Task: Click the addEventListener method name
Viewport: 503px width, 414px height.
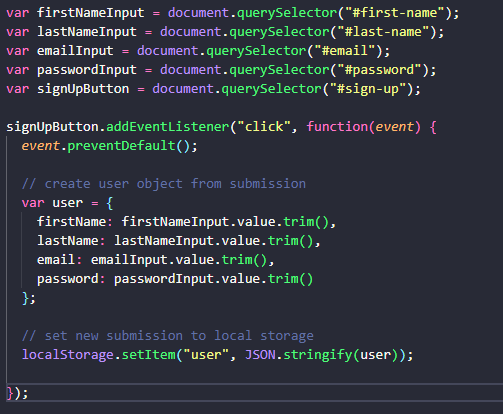Action: pyautogui.click(x=168, y=127)
